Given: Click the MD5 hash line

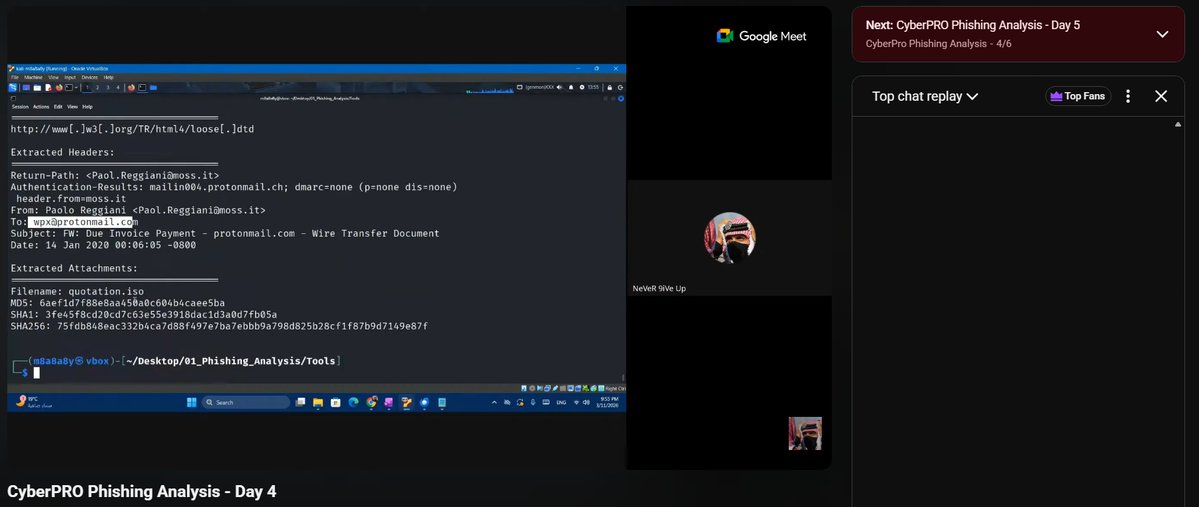Looking at the screenshot, I should pos(118,303).
